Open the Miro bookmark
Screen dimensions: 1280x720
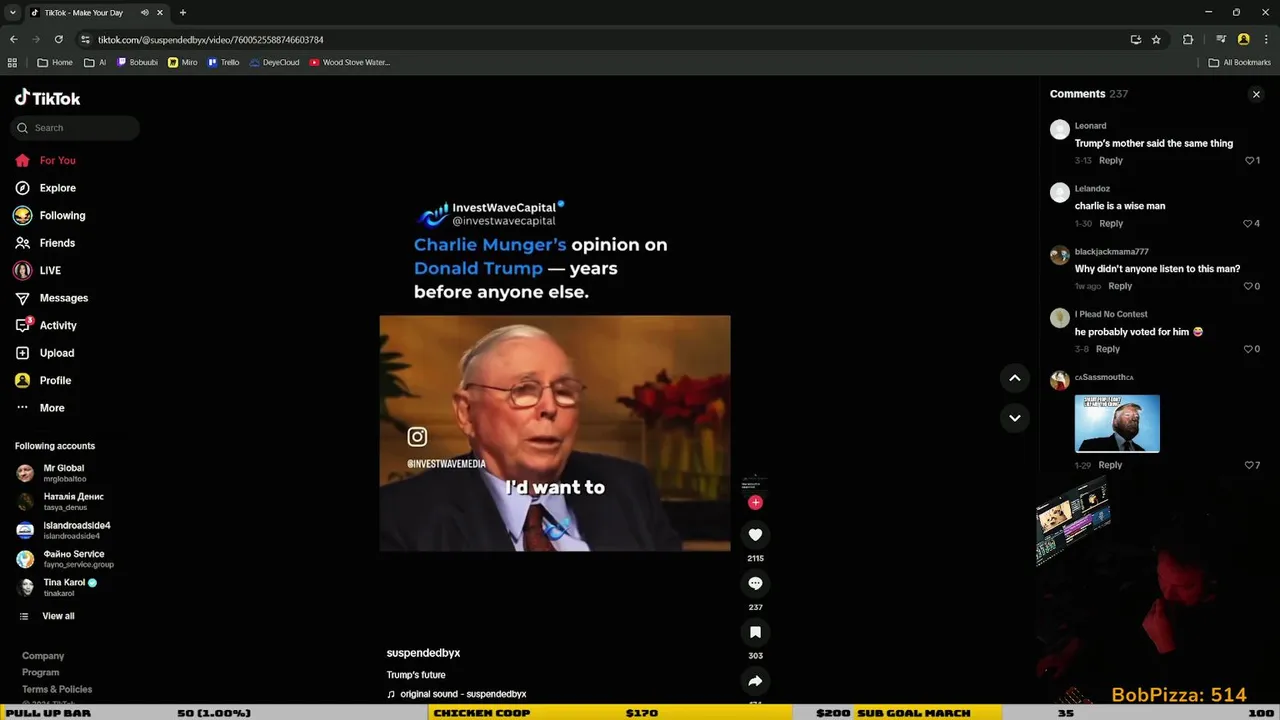click(182, 62)
